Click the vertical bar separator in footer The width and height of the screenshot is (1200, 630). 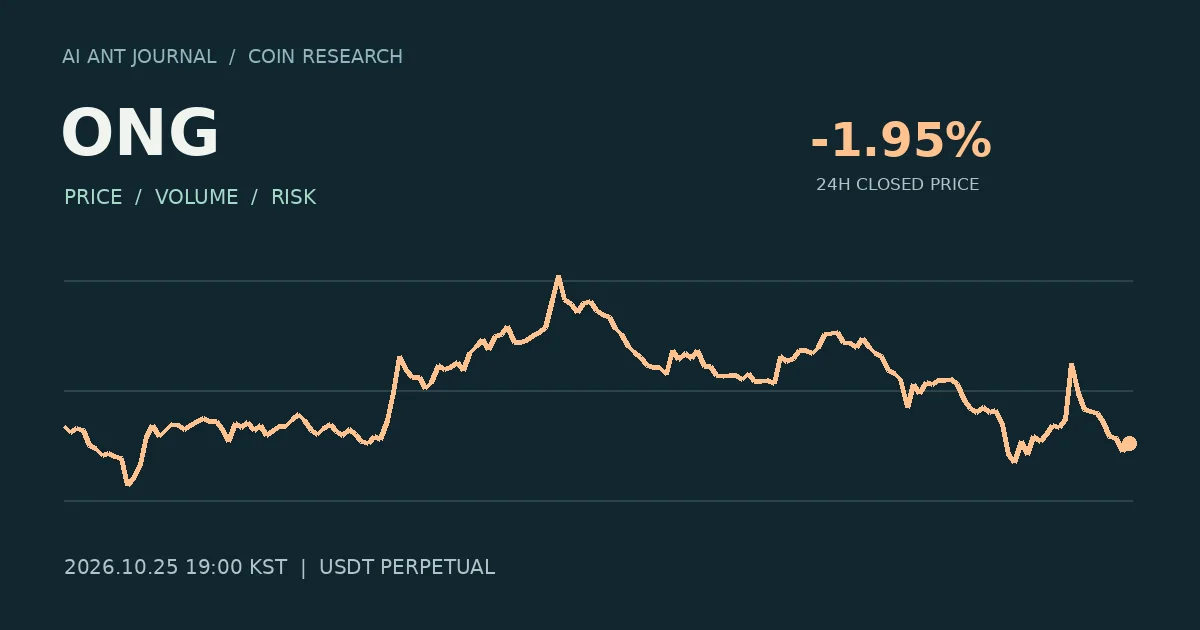point(303,568)
